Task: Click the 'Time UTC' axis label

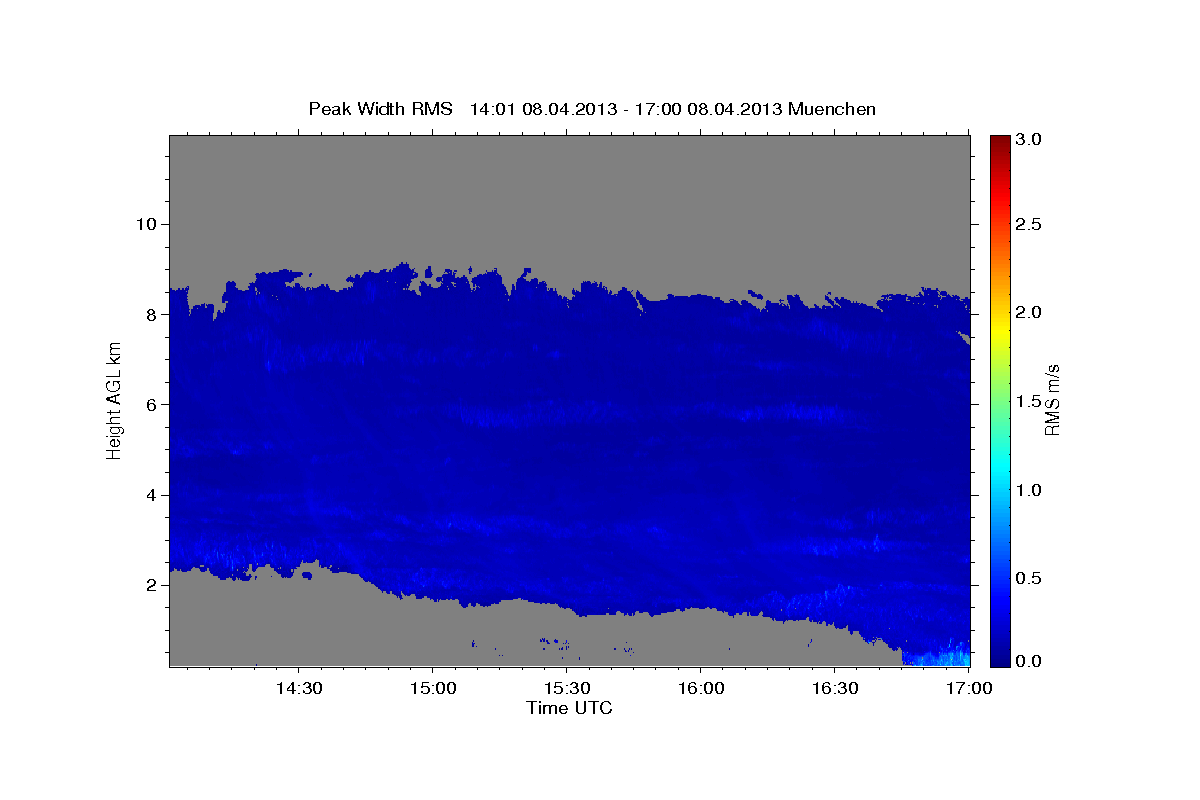Action: [x=569, y=708]
